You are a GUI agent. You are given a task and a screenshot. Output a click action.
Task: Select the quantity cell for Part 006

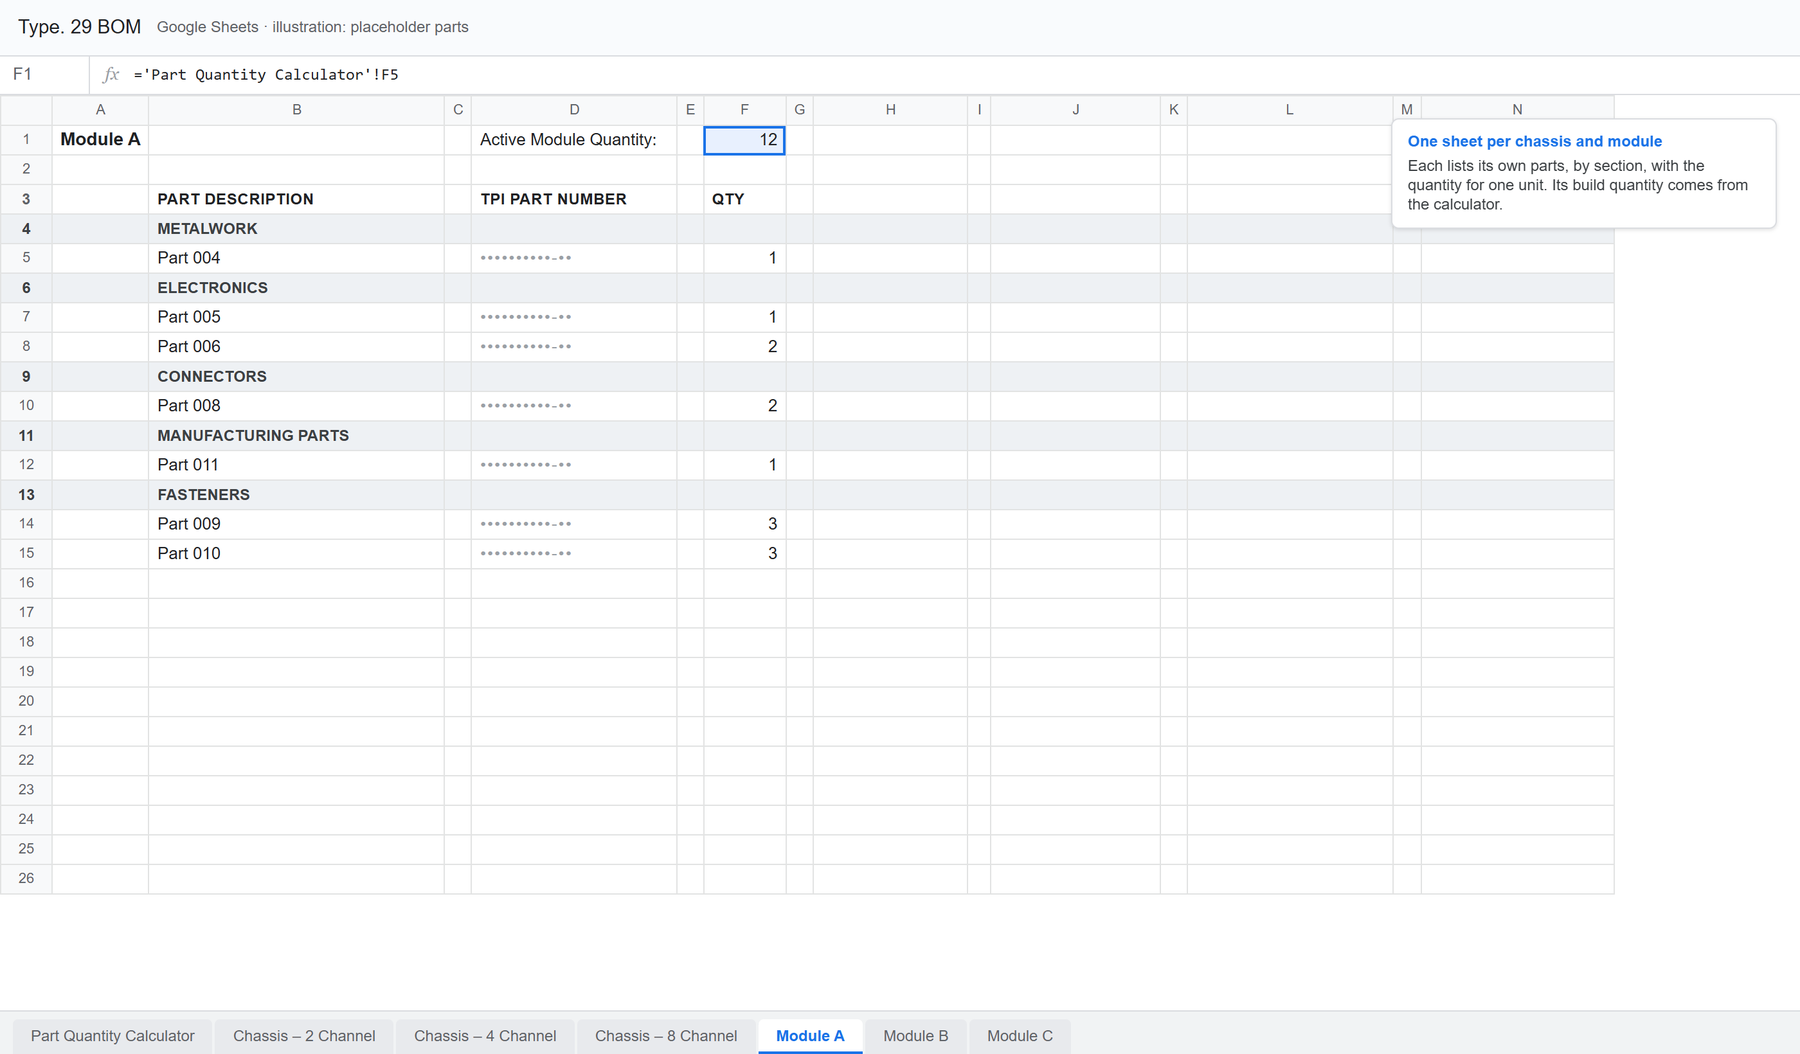[x=744, y=347]
